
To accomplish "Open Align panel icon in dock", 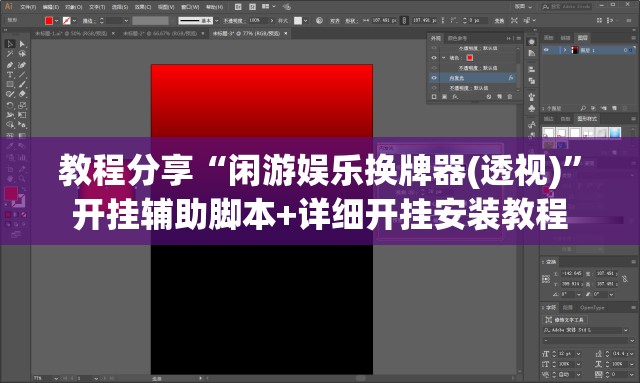I will pyautogui.click(x=531, y=69).
